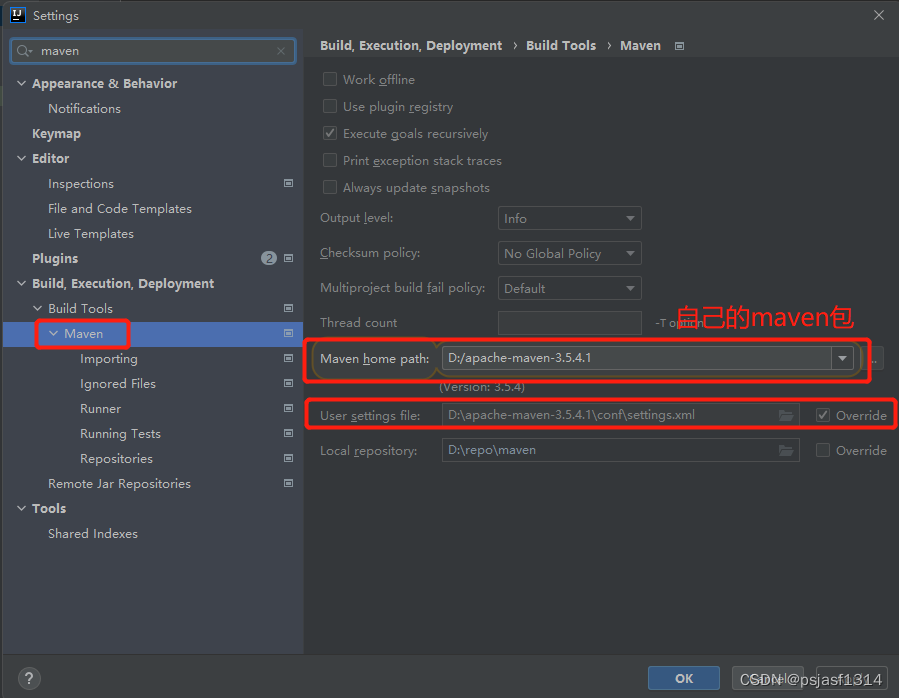Click project-level icon beside Remote Jar Repositories
899x698 pixels.
[x=288, y=483]
